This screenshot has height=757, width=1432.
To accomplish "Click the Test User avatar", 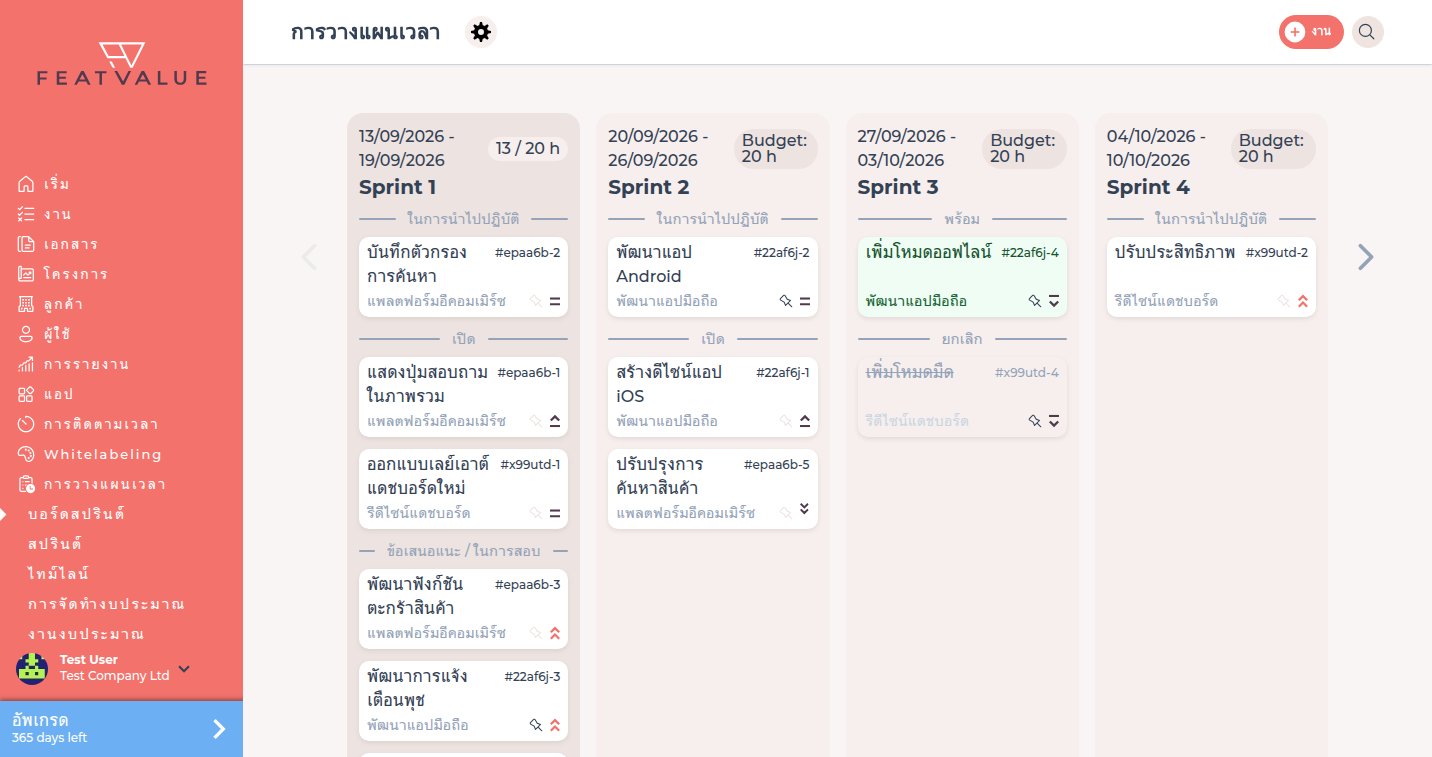I will tap(32, 668).
